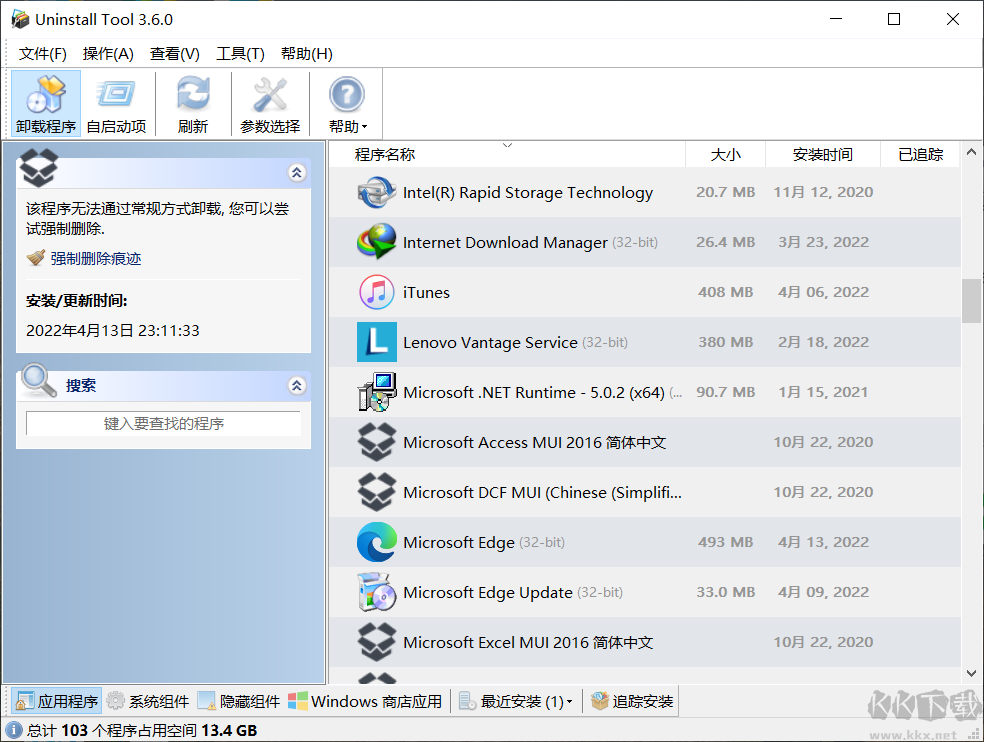Select Internet Download Manager row name
984x742 pixels.
[x=505, y=242]
